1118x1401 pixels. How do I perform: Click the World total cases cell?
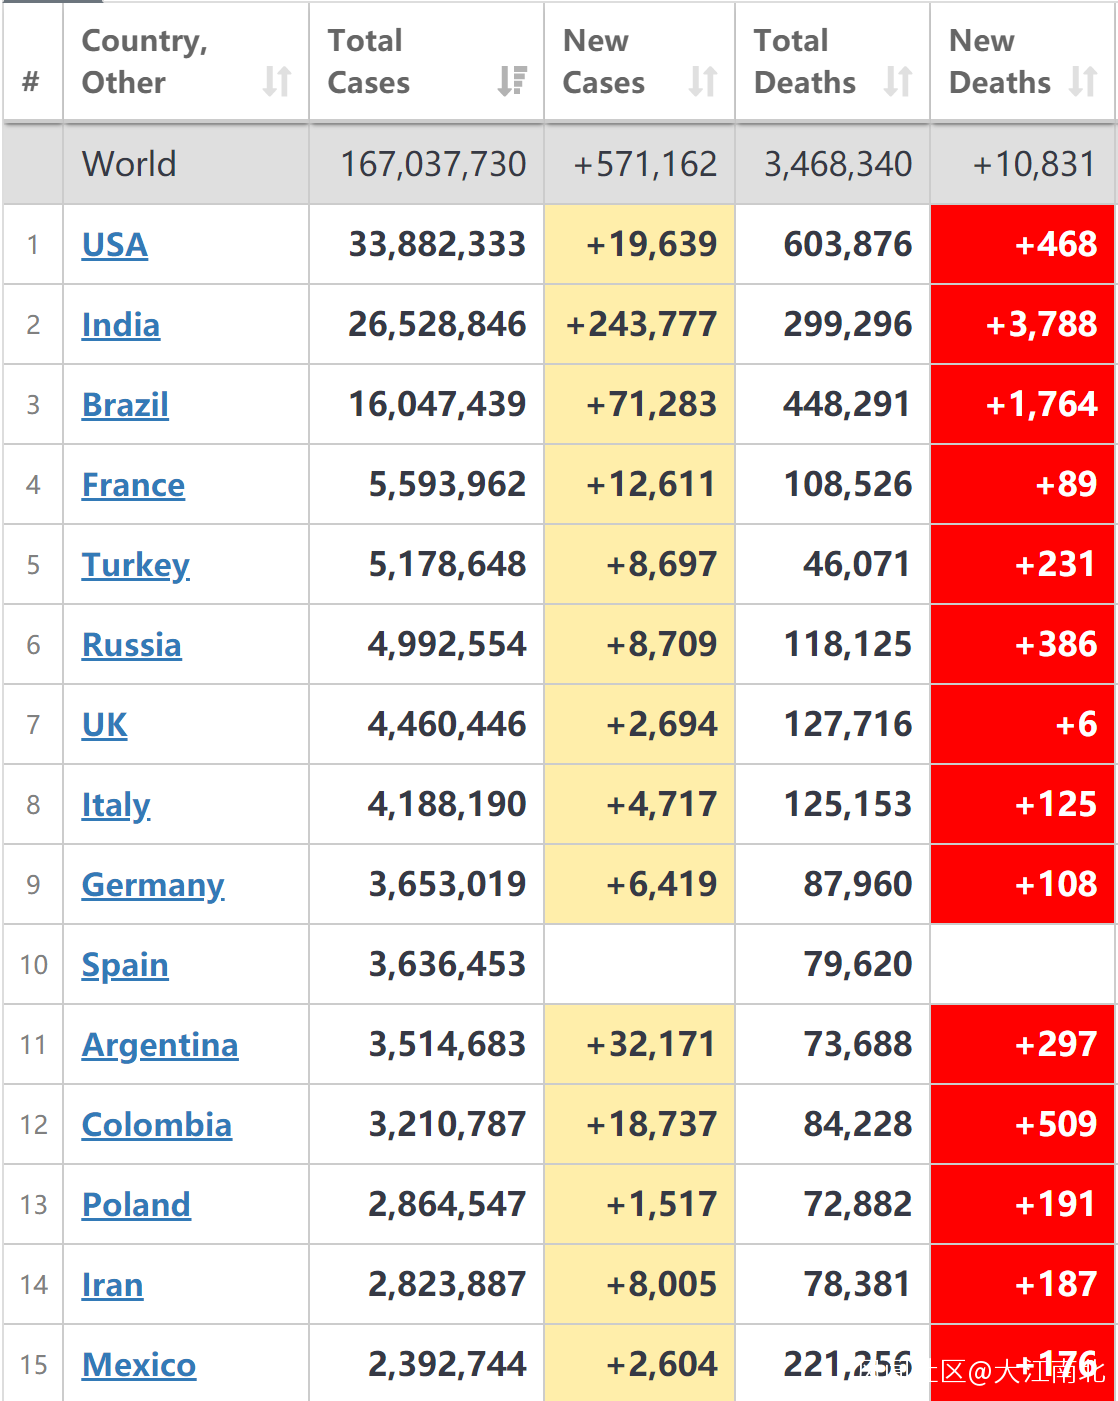pos(433,164)
